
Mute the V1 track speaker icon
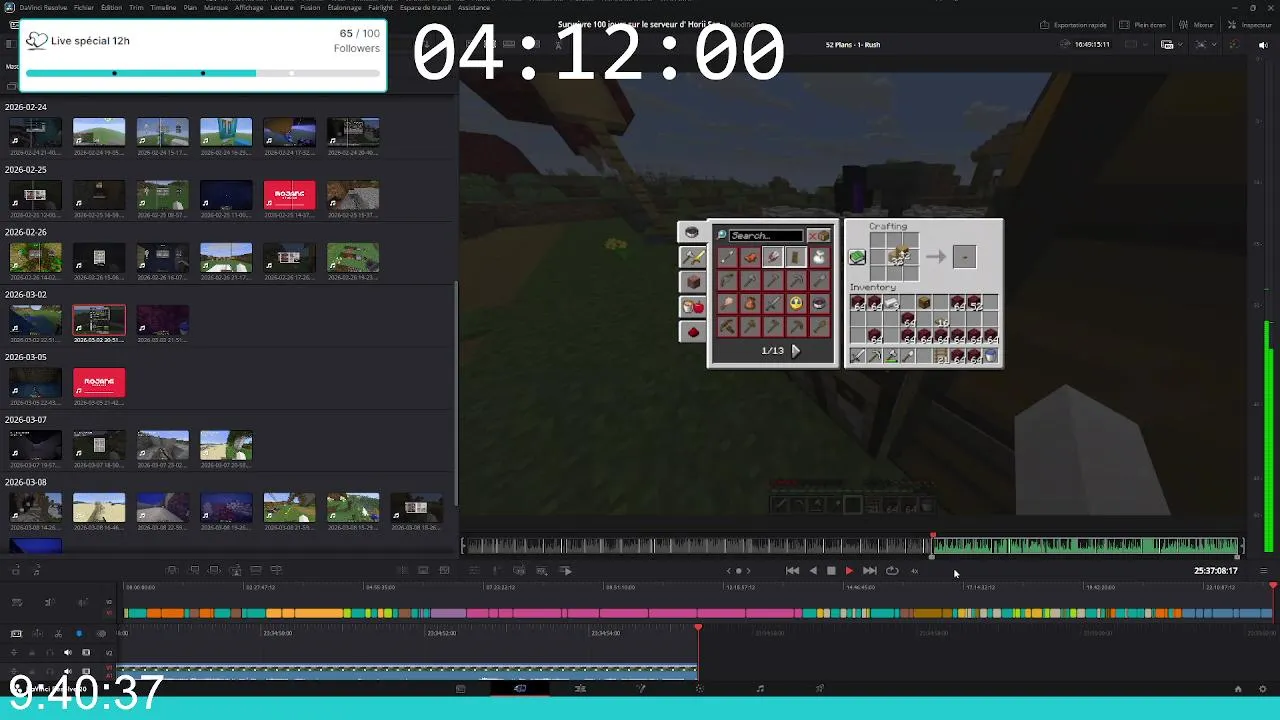coord(68,671)
